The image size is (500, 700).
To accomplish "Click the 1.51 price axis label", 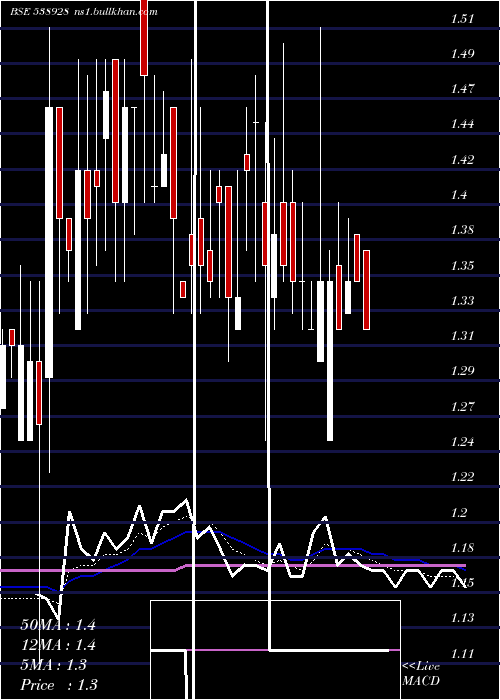I will (462, 19).
